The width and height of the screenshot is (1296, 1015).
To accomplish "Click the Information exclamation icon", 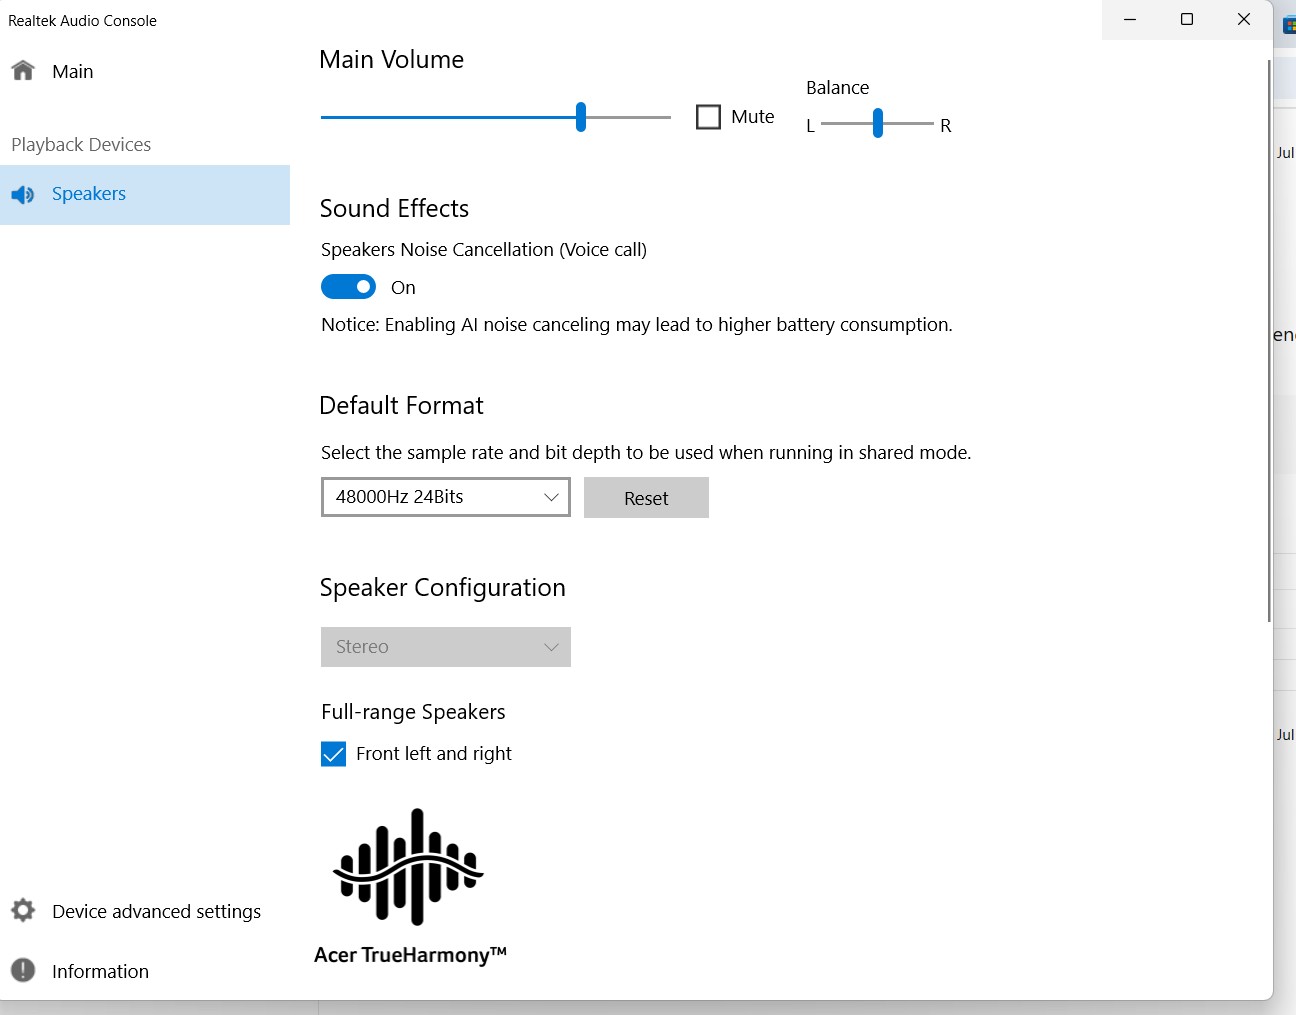I will pos(23,971).
